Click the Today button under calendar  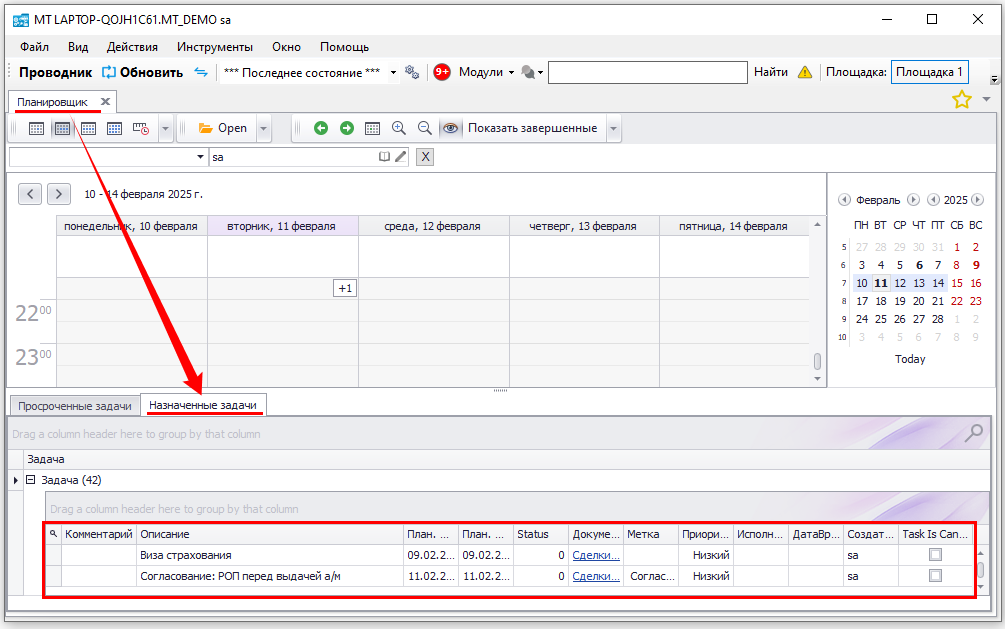910,359
